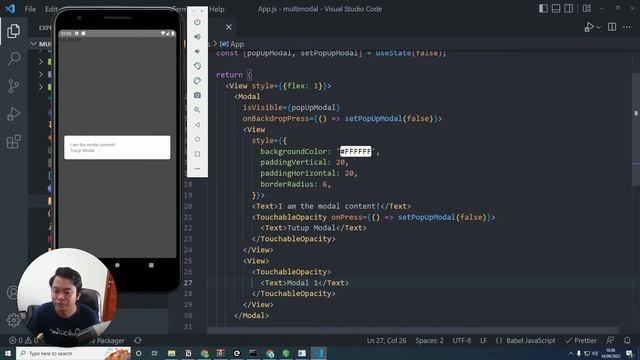
Task: Click the onBackdropPress attribute in code
Action: click(276, 119)
